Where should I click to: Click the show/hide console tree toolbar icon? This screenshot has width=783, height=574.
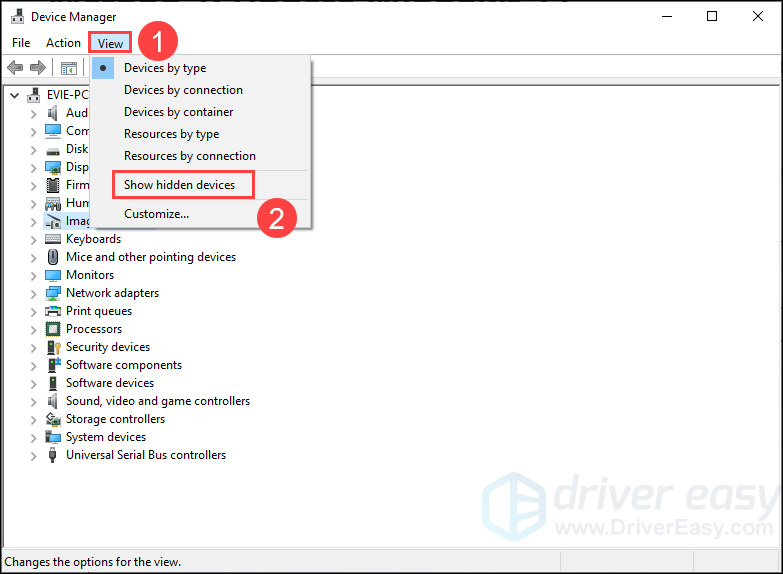tap(68, 68)
